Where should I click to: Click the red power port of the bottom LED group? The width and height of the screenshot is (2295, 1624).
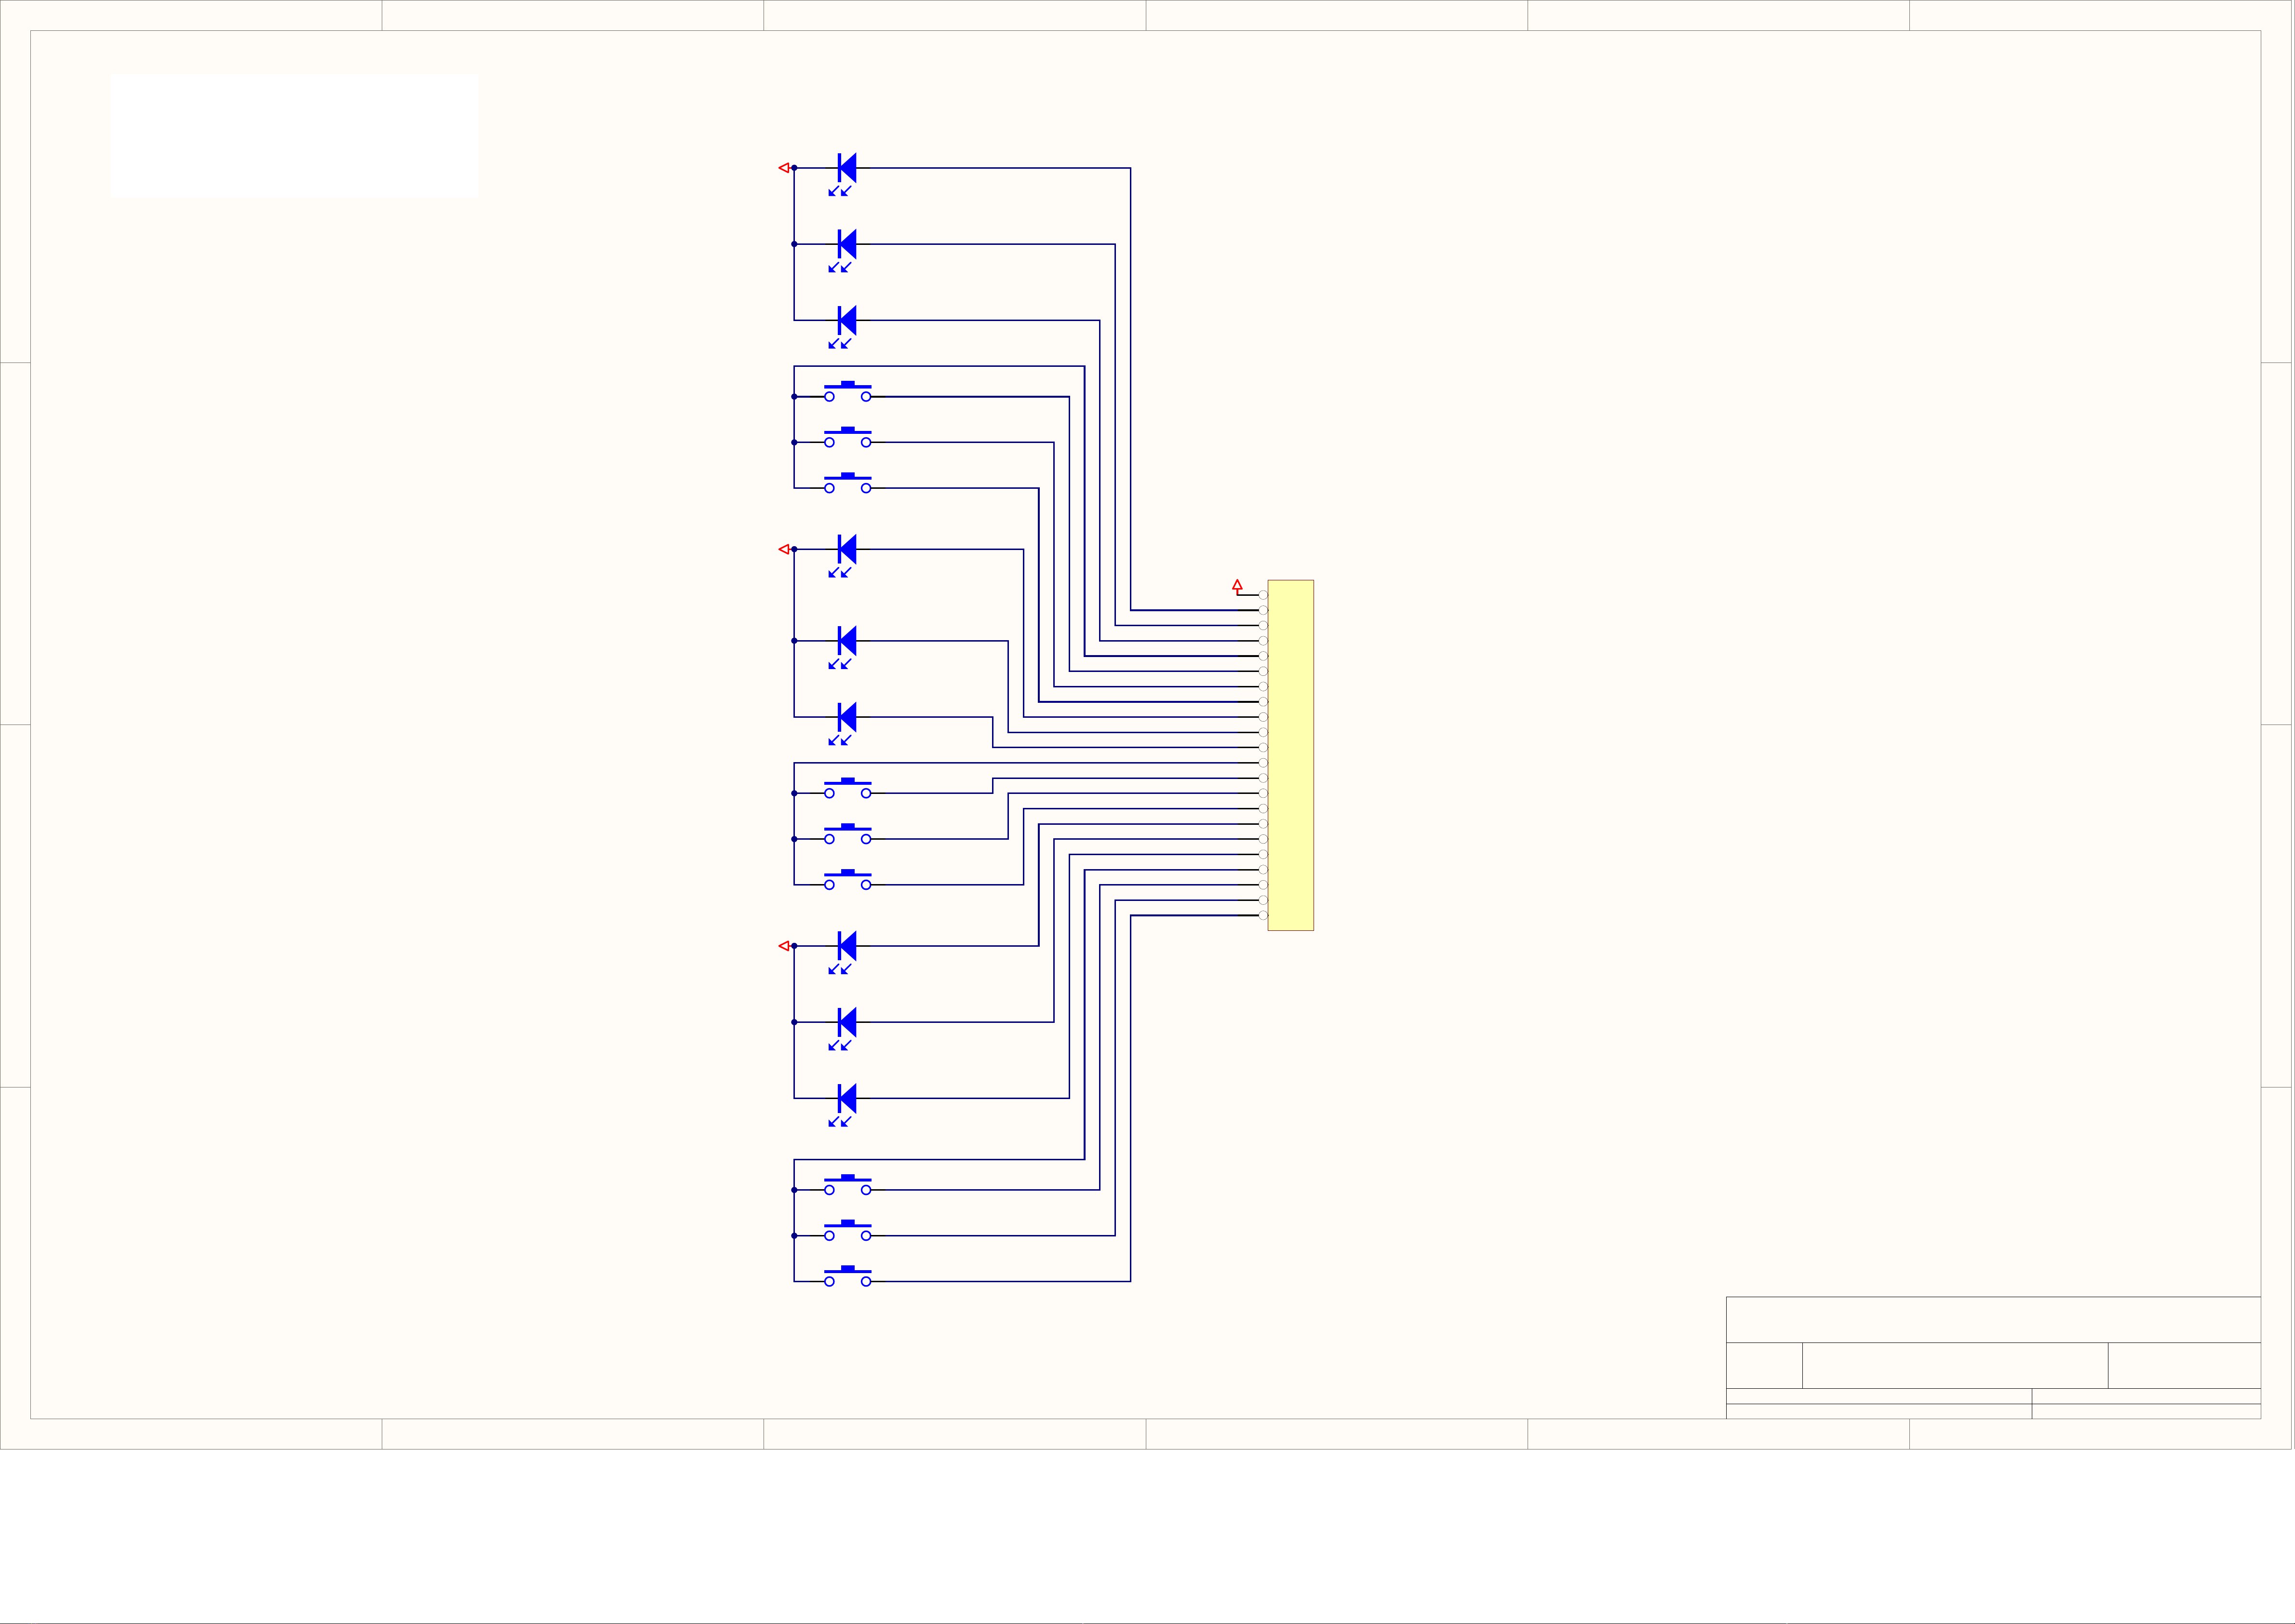[x=784, y=946]
